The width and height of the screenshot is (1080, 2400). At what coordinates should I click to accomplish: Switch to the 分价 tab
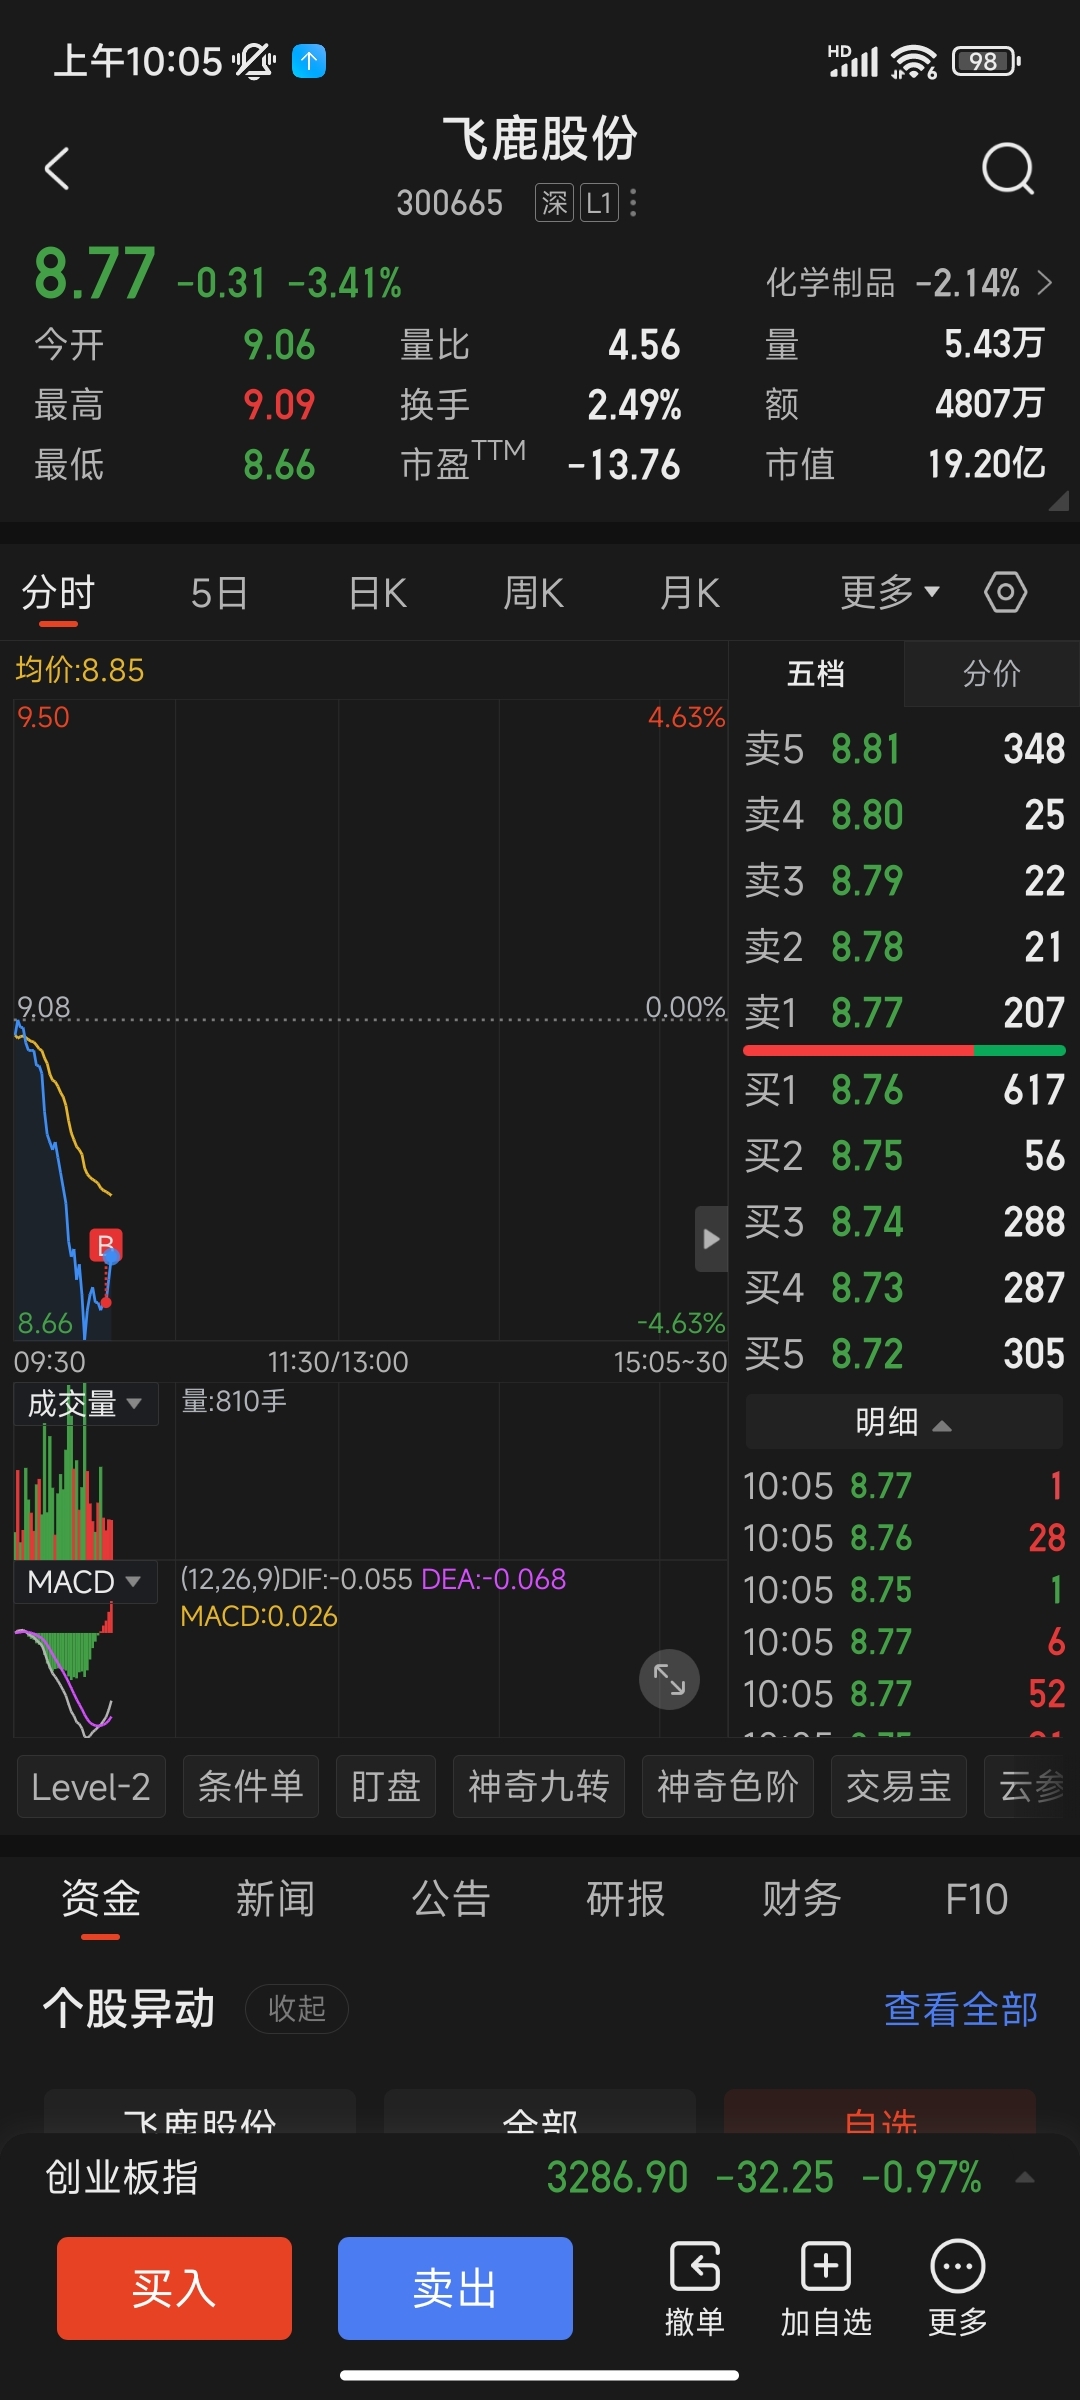[x=992, y=673]
